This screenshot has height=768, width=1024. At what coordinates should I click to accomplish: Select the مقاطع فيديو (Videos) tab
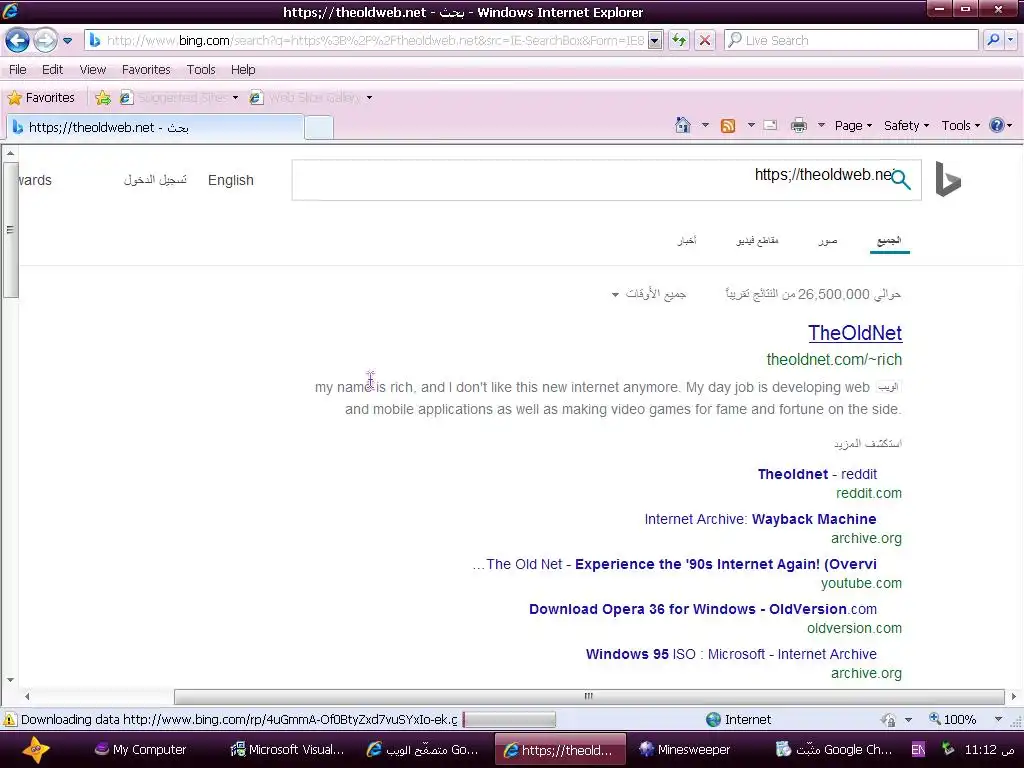tap(758, 241)
